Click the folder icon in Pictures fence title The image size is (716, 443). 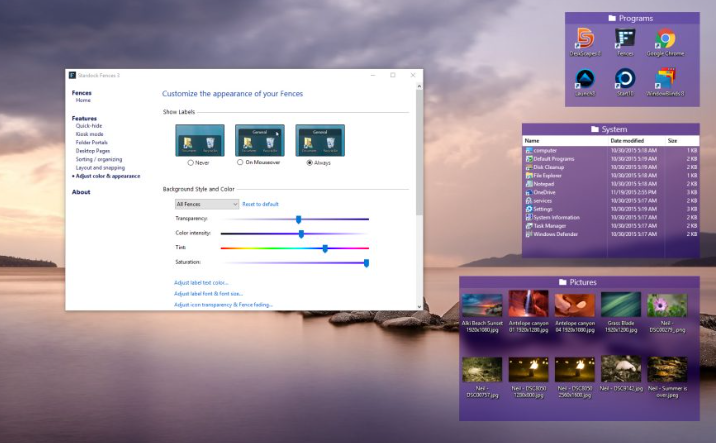point(563,282)
